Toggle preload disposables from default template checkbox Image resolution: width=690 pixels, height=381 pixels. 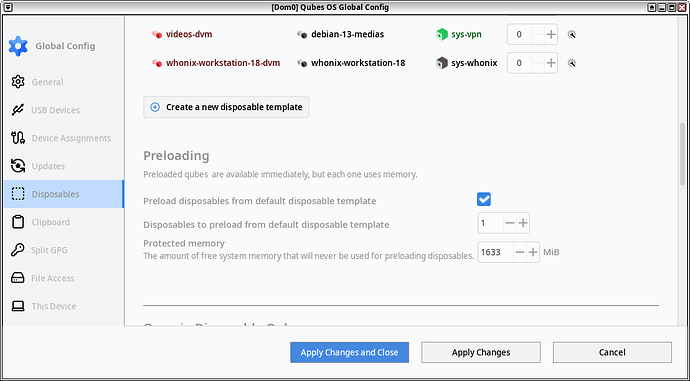484,199
